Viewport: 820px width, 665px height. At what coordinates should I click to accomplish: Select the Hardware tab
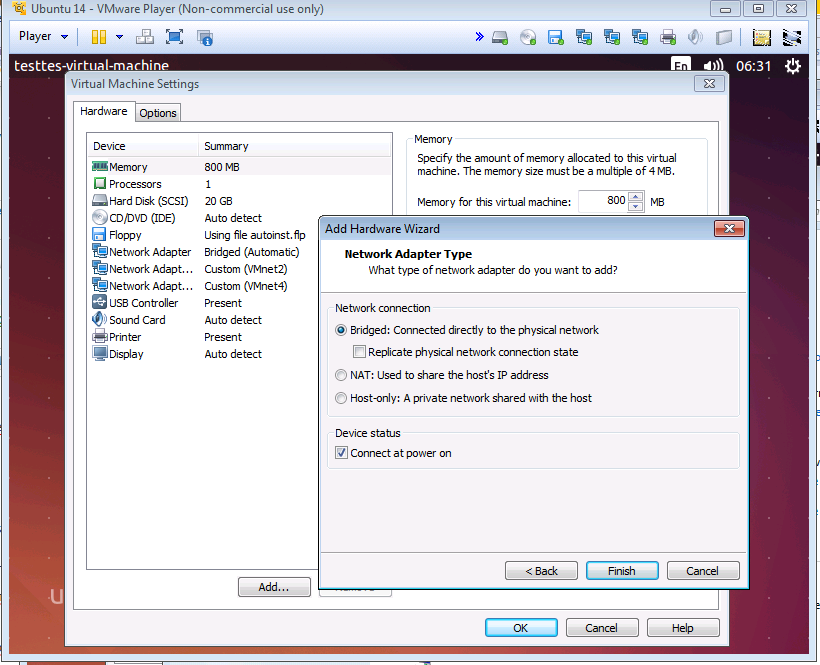(104, 112)
